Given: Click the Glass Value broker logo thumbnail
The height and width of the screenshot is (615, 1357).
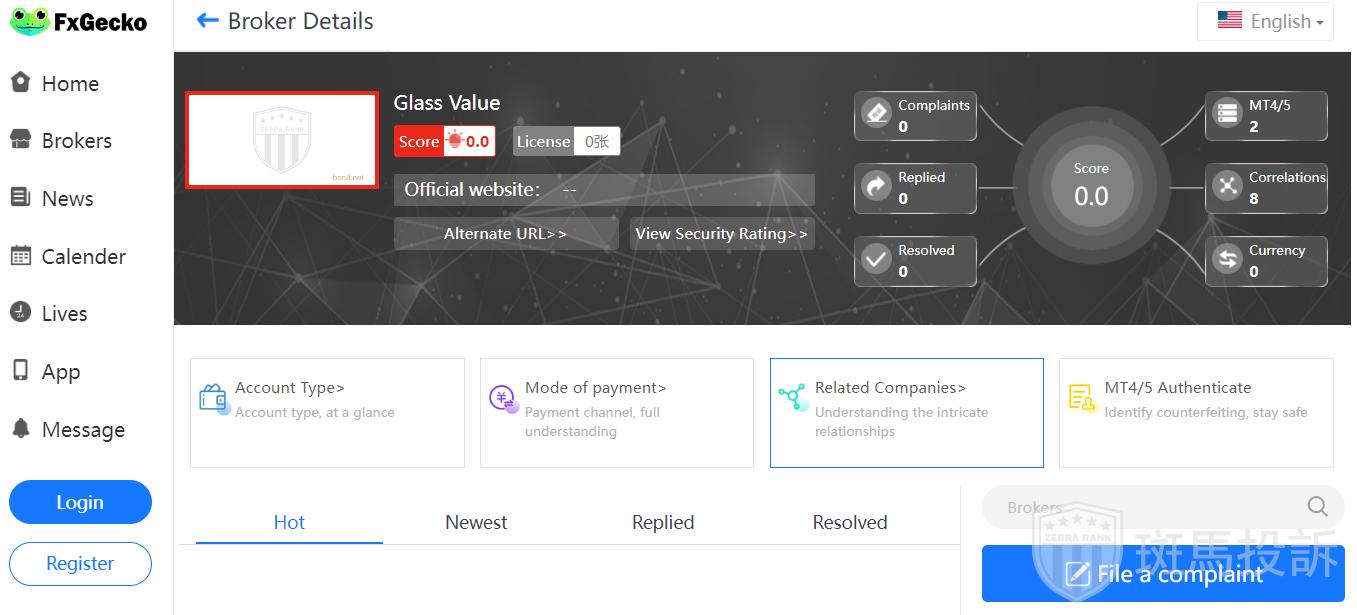Looking at the screenshot, I should tap(282, 140).
